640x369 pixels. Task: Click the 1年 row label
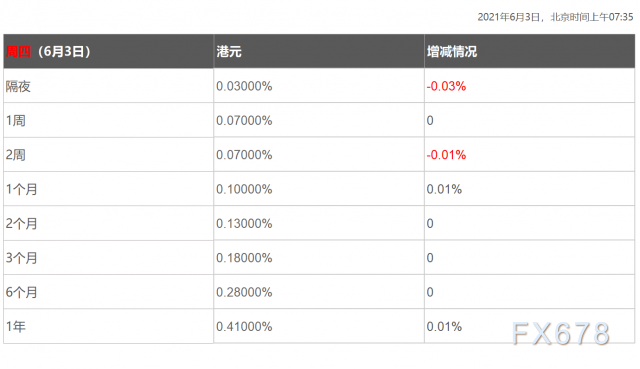pos(16,326)
